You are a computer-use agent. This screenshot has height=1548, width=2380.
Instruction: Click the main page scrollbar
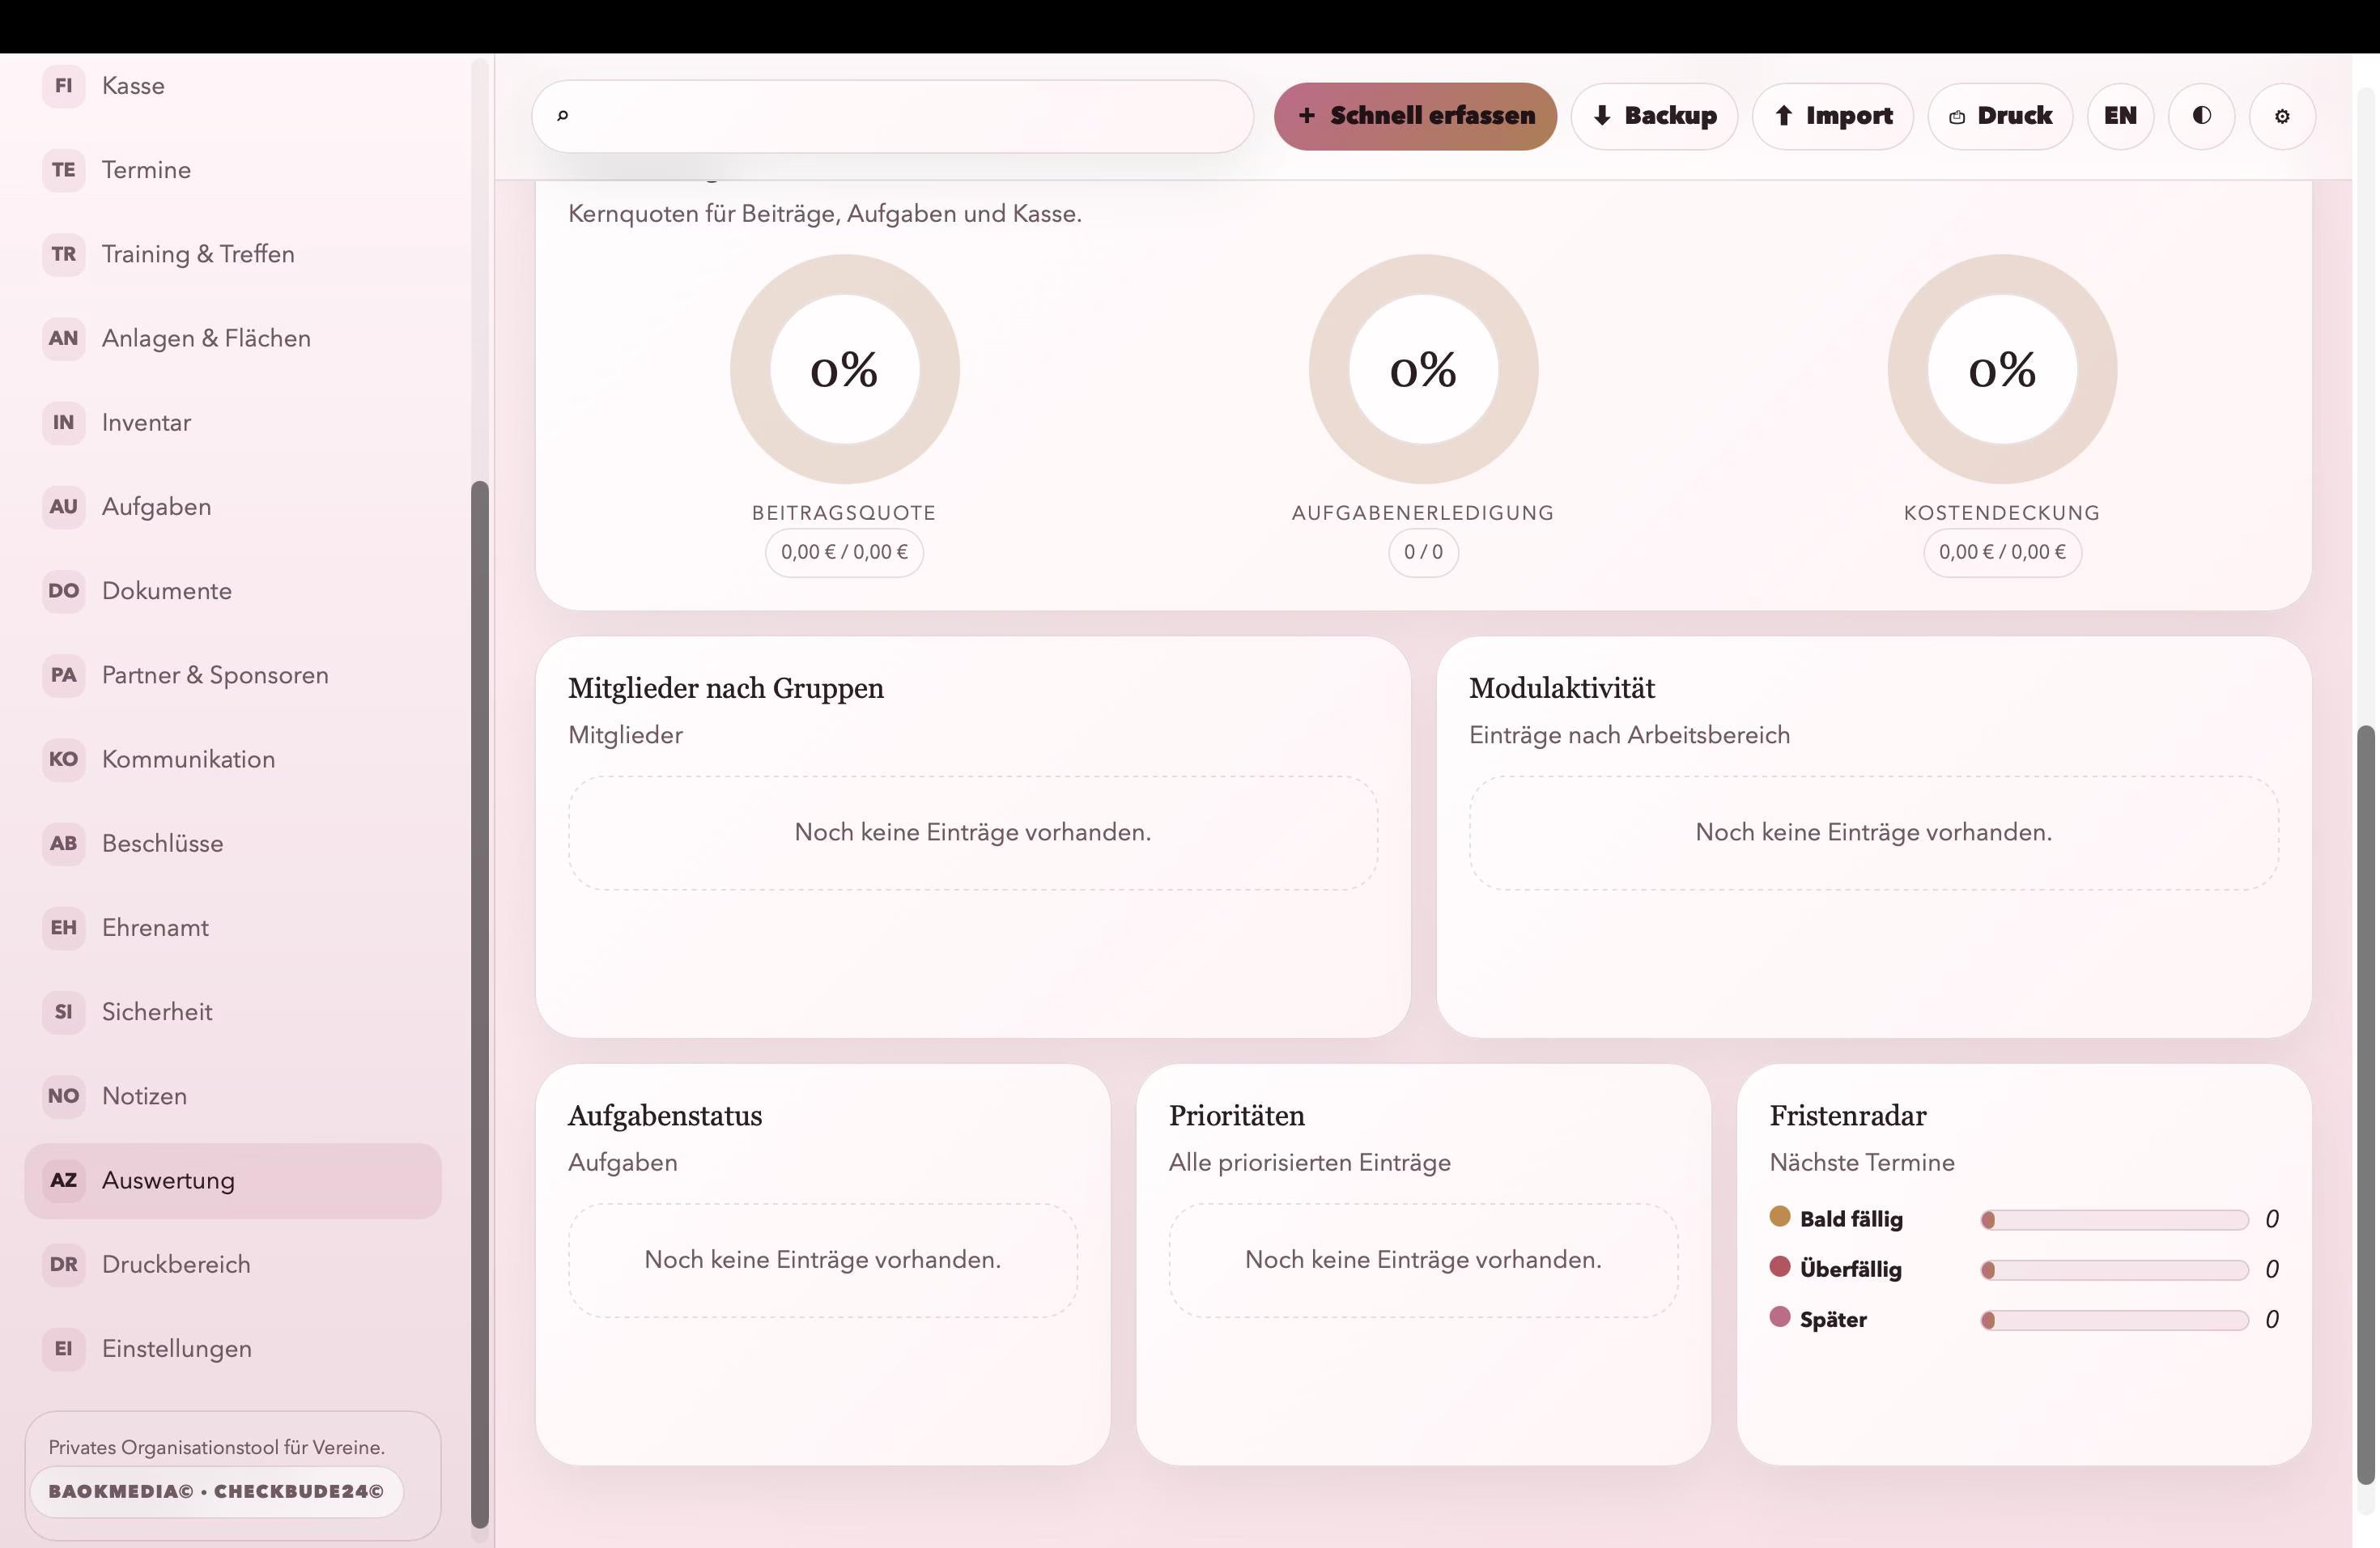[2365, 1105]
